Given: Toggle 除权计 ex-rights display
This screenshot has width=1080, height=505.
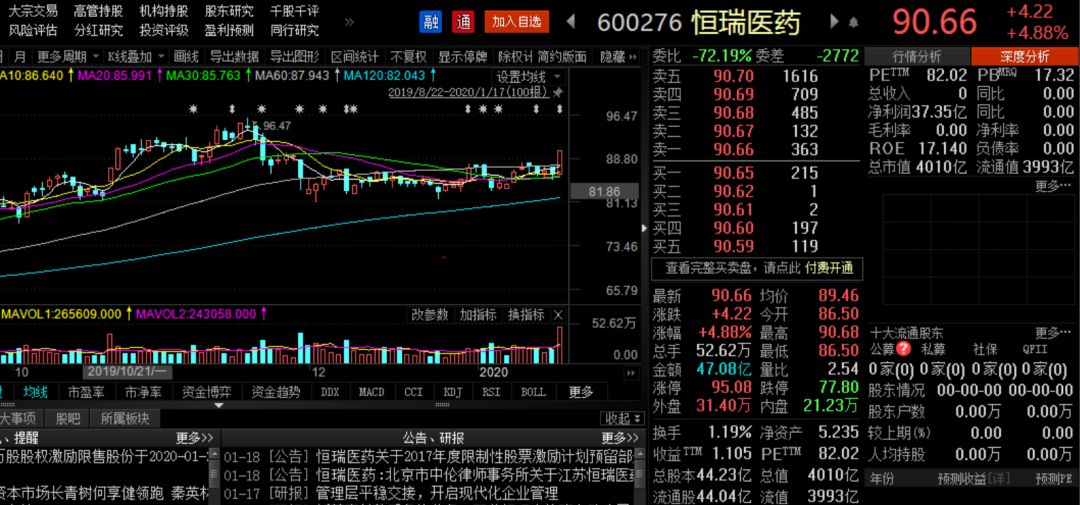Looking at the screenshot, I should 515,56.
